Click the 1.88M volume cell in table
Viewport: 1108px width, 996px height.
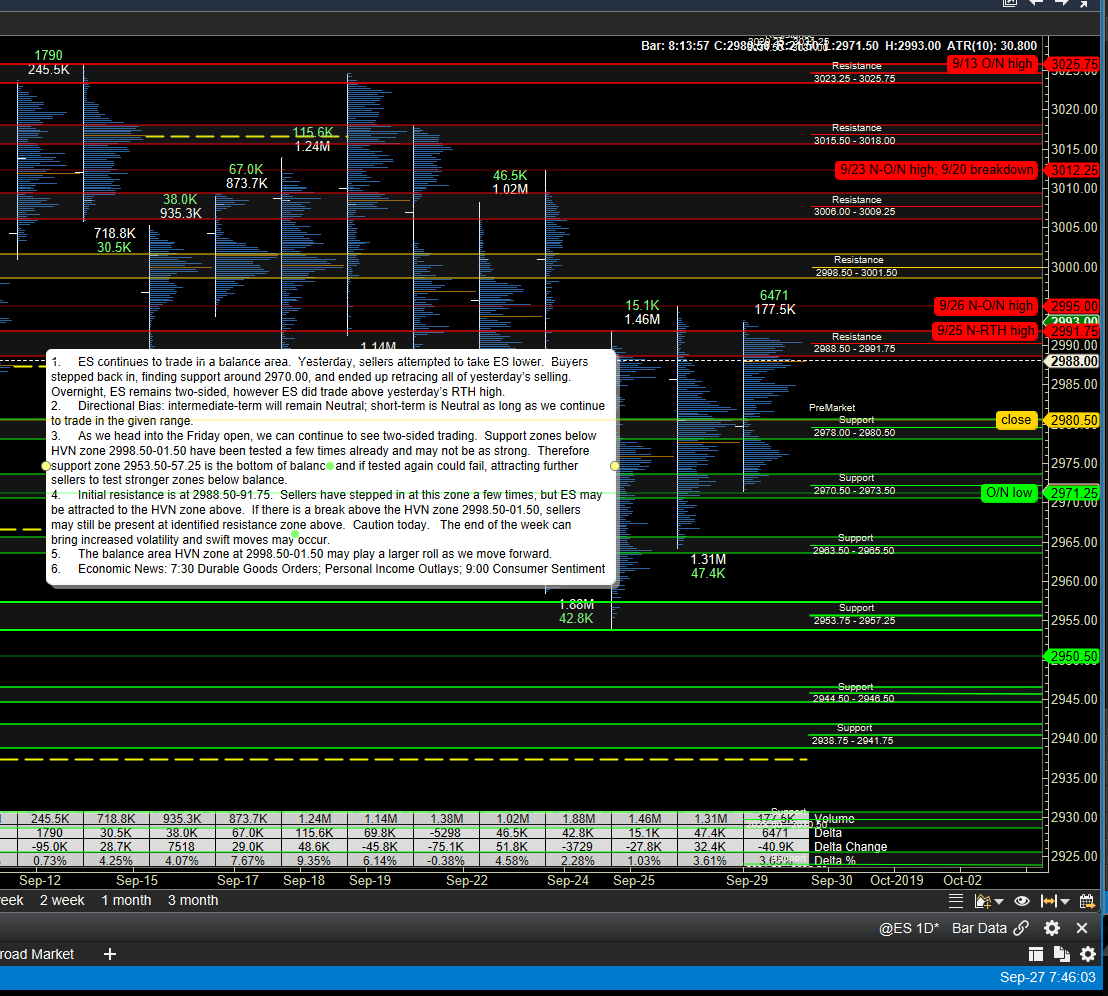tap(578, 819)
